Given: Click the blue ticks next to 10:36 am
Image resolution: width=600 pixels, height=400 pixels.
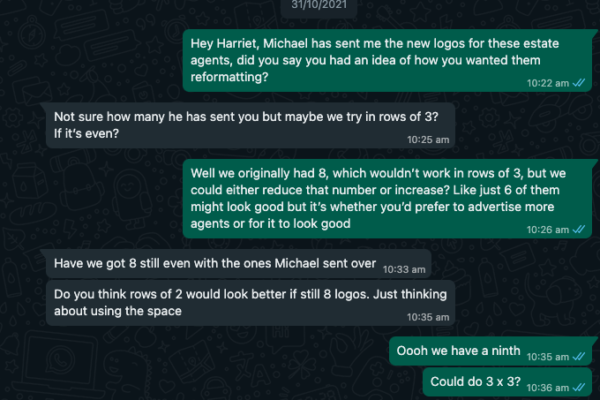Looking at the screenshot, I should tap(579, 387).
